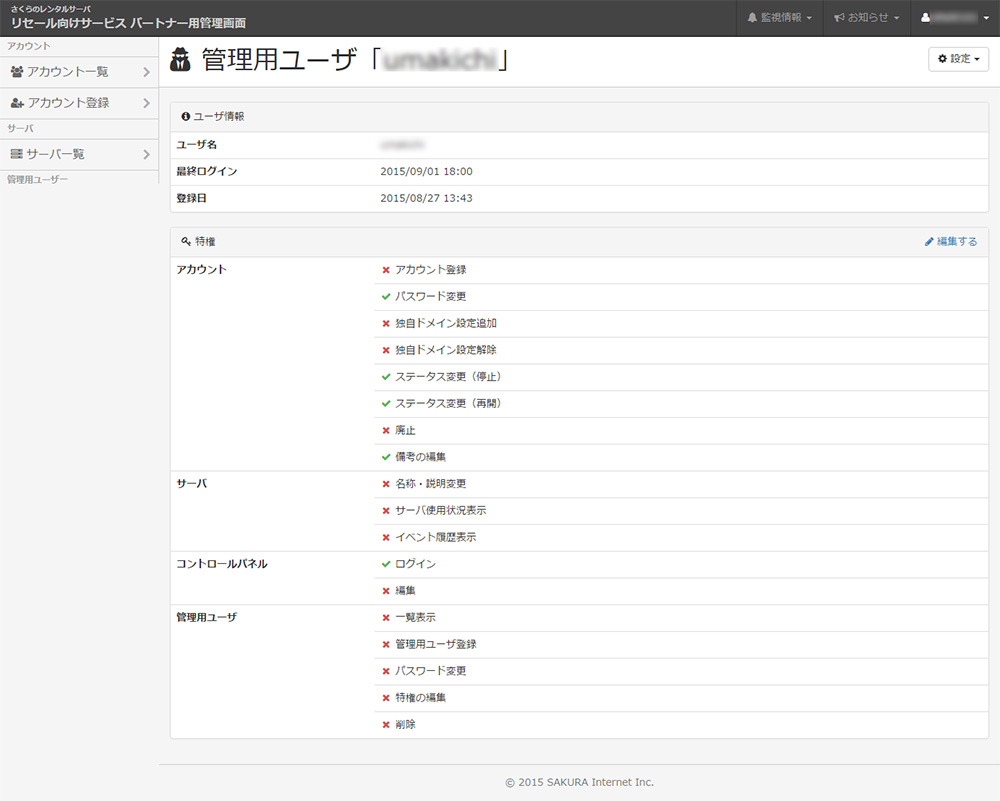Click the green check beside ログイン privilege
Screen dimensions: 1000x801
pos(386,564)
